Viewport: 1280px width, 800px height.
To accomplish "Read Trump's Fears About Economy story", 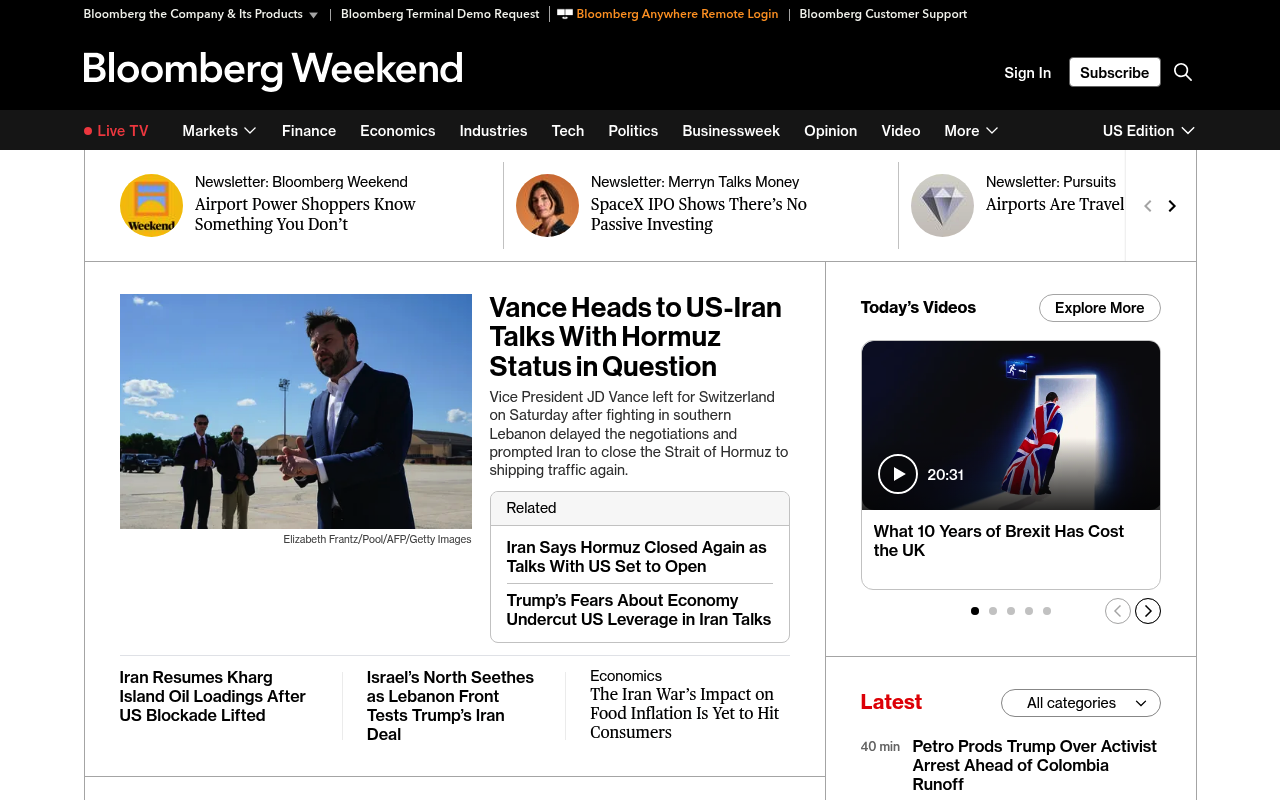I will 639,610.
